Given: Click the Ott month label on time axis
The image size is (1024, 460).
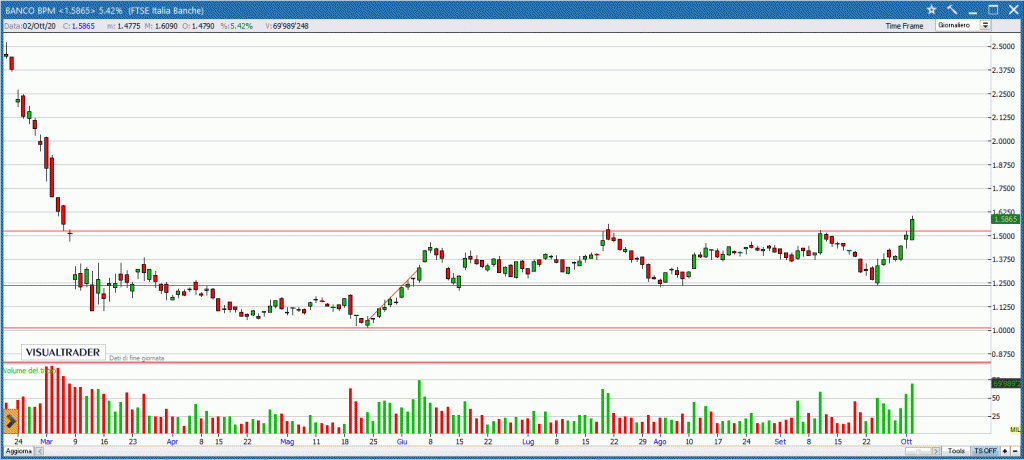Looking at the screenshot, I should pyautogui.click(x=907, y=442).
